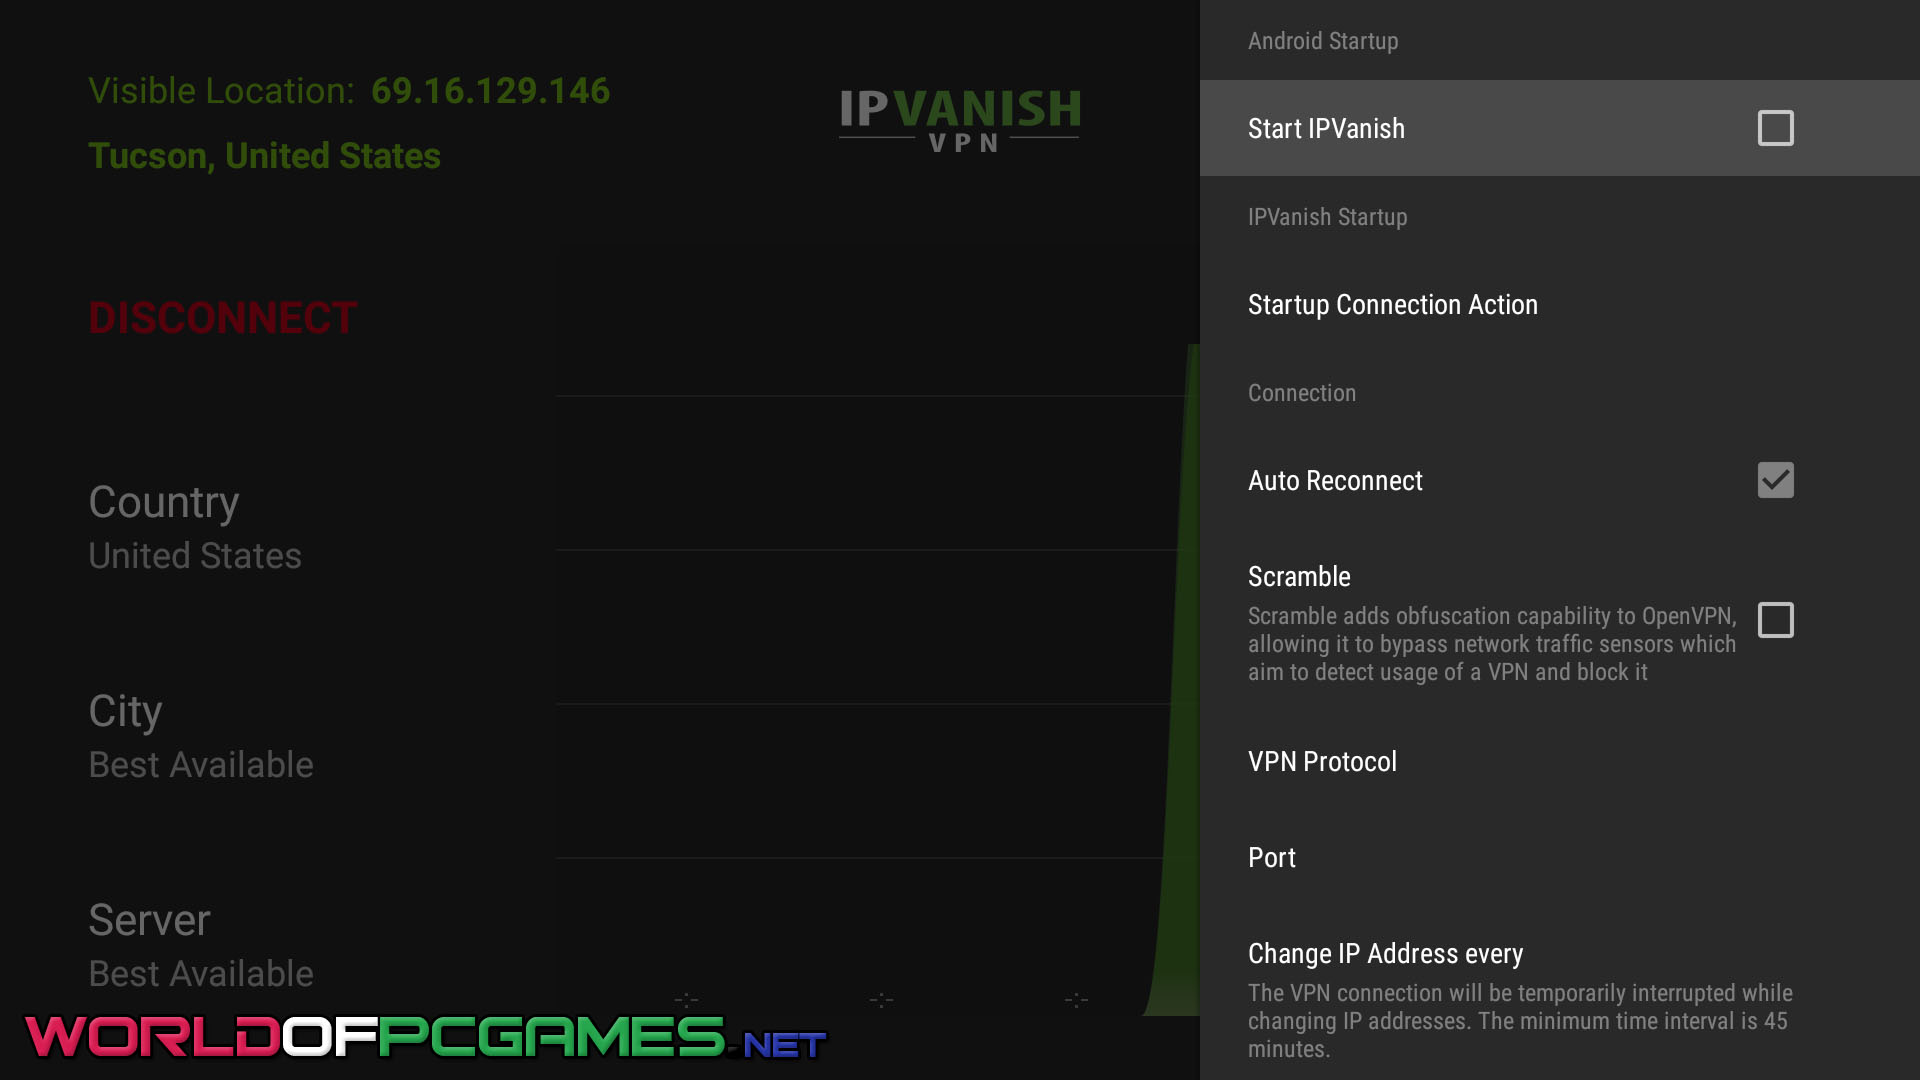Select the Startup Connection Action item

(1393, 303)
